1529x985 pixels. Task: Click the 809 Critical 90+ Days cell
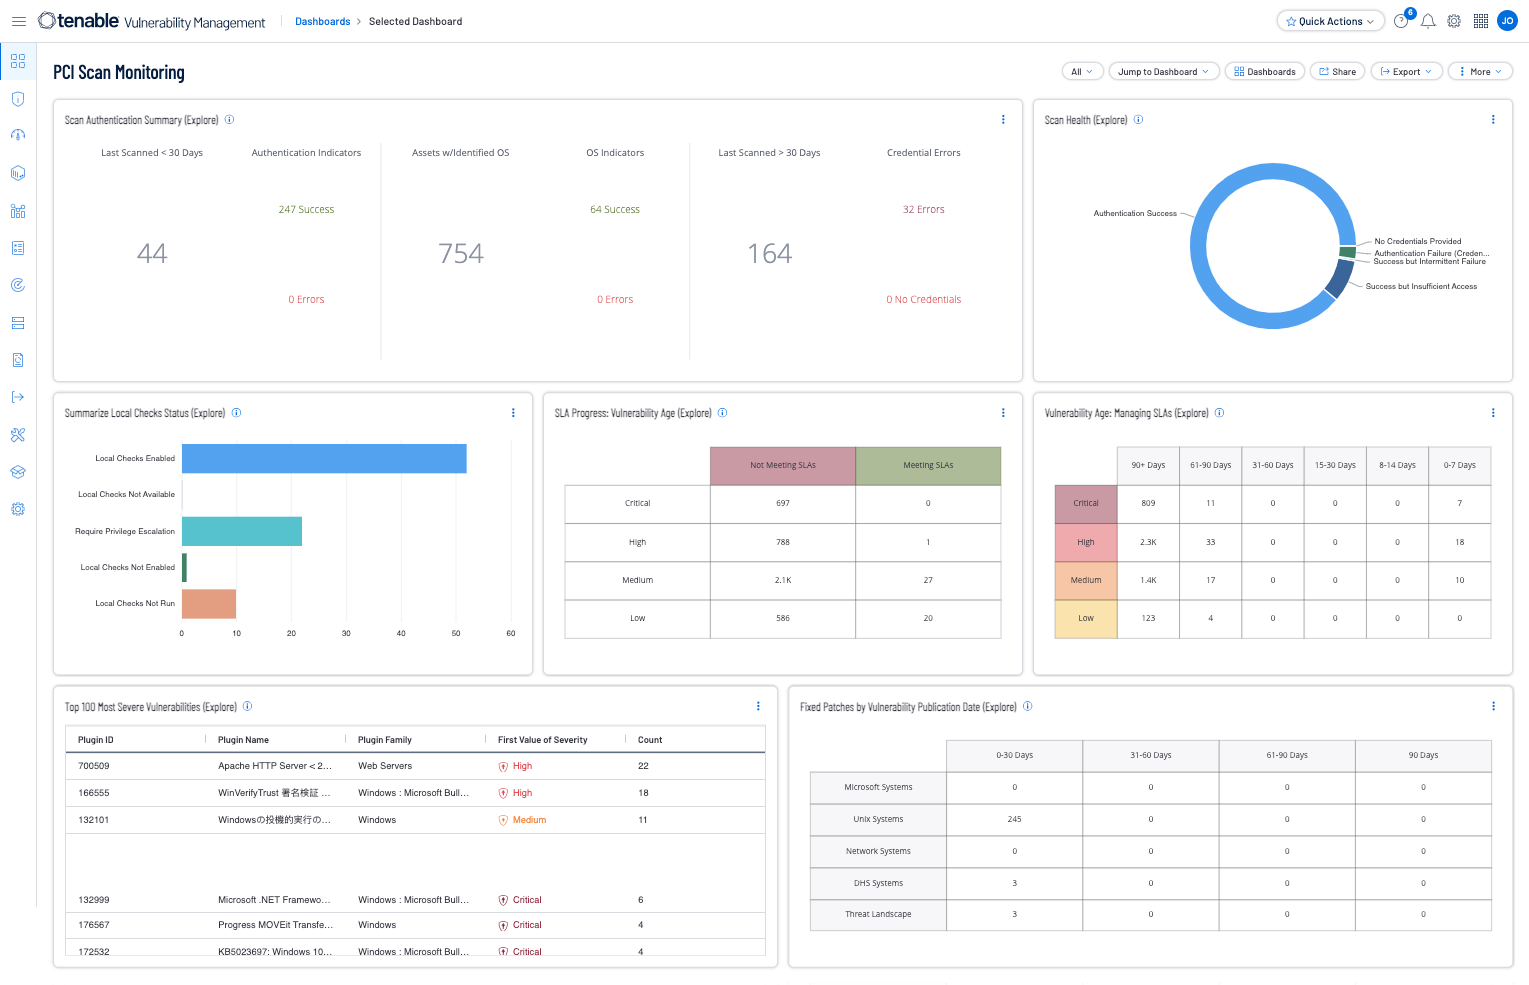pos(1148,504)
